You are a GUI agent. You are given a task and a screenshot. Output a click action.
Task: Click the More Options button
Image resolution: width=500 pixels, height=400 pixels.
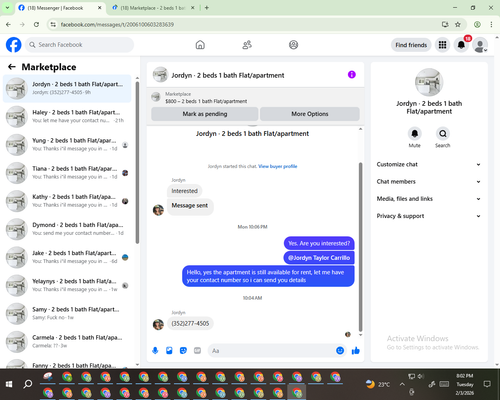310,114
